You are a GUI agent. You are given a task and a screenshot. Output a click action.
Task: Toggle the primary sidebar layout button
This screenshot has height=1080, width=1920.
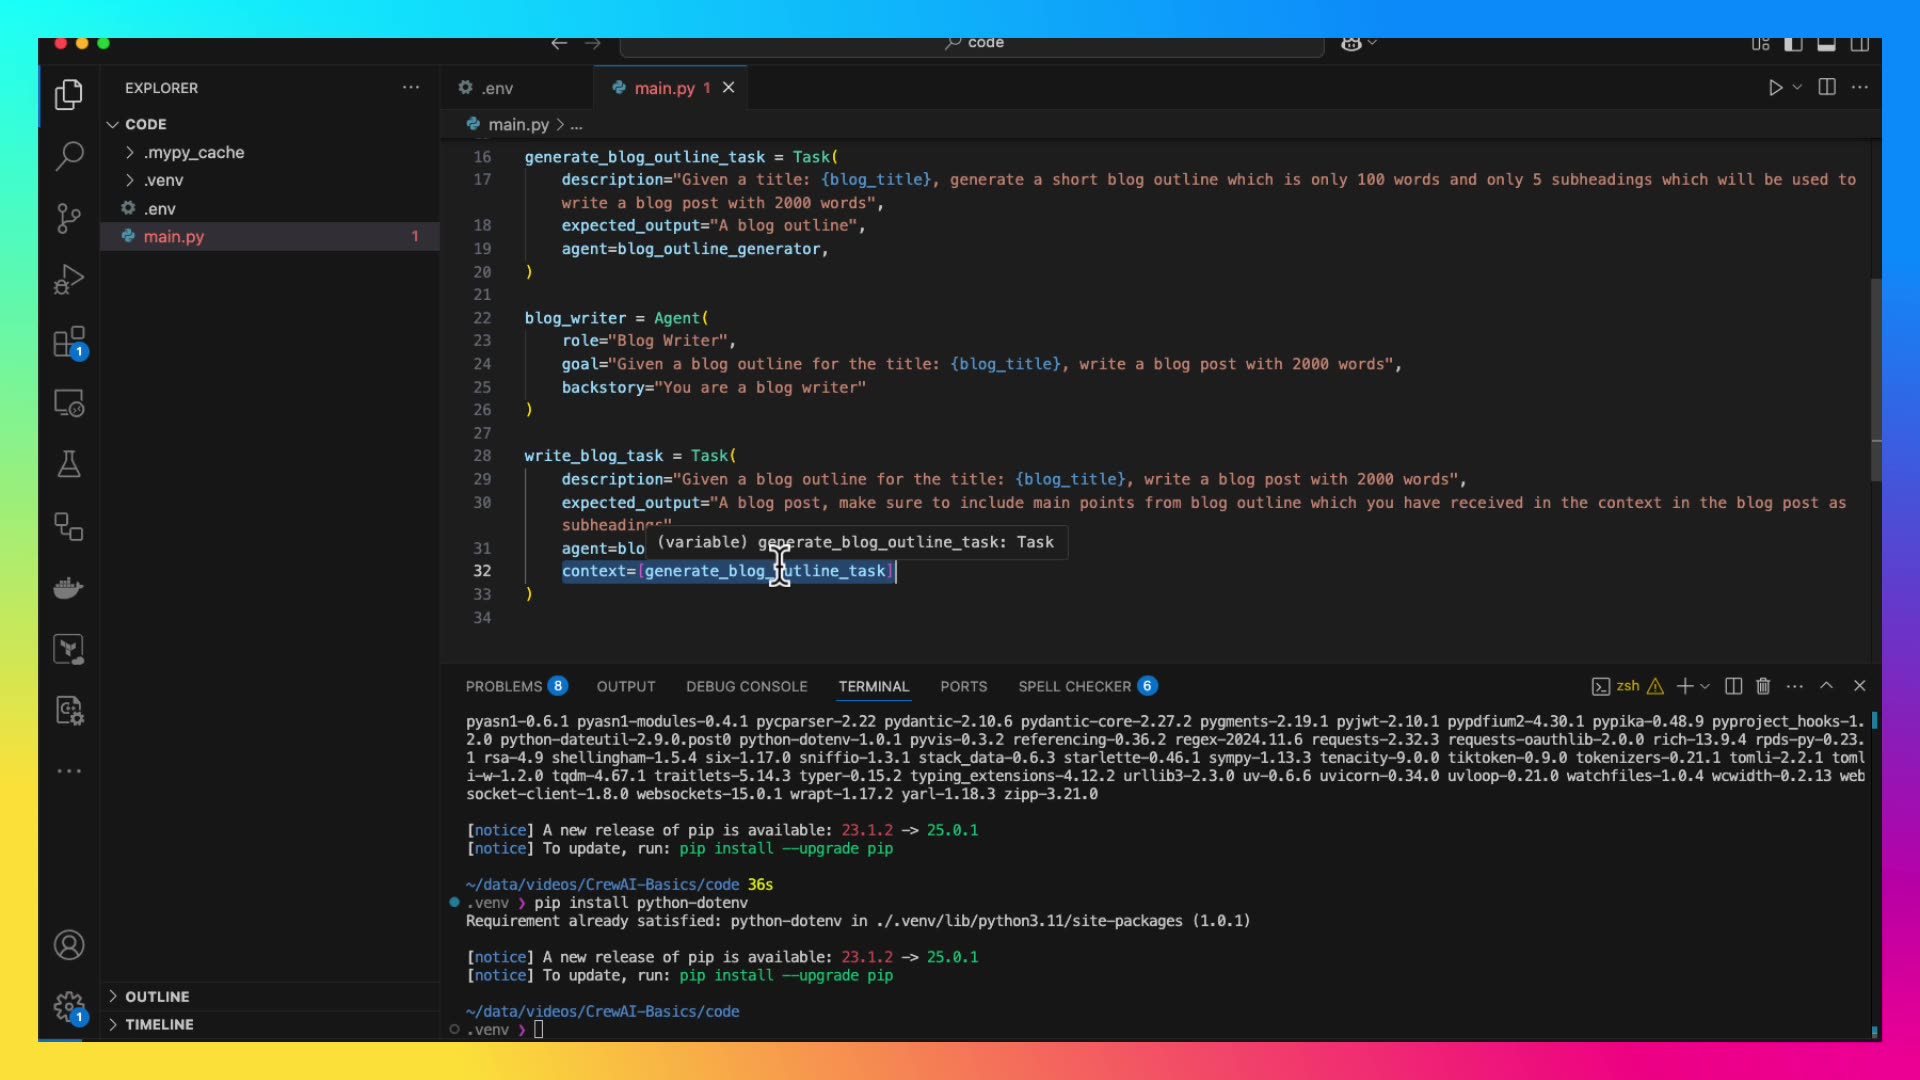click(1793, 44)
